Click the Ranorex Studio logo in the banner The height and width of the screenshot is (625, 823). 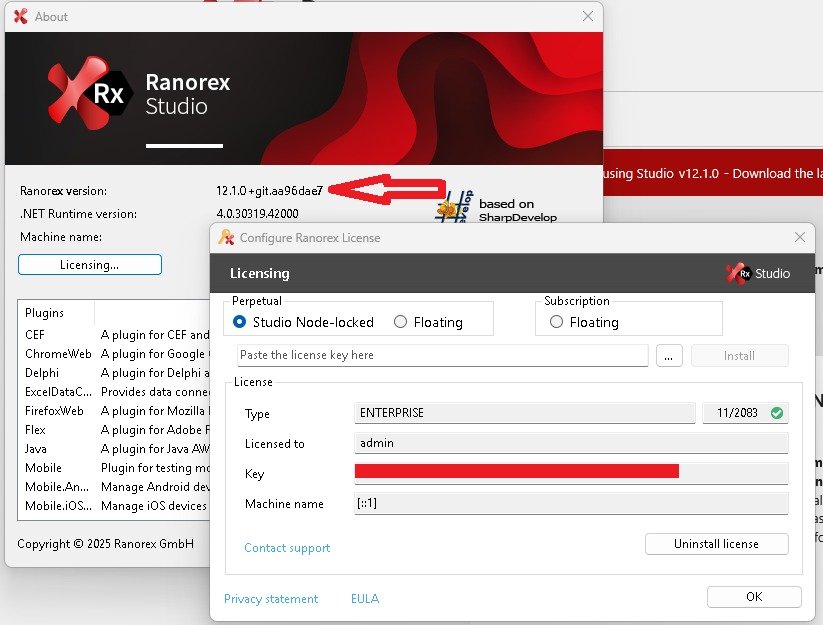pos(90,93)
